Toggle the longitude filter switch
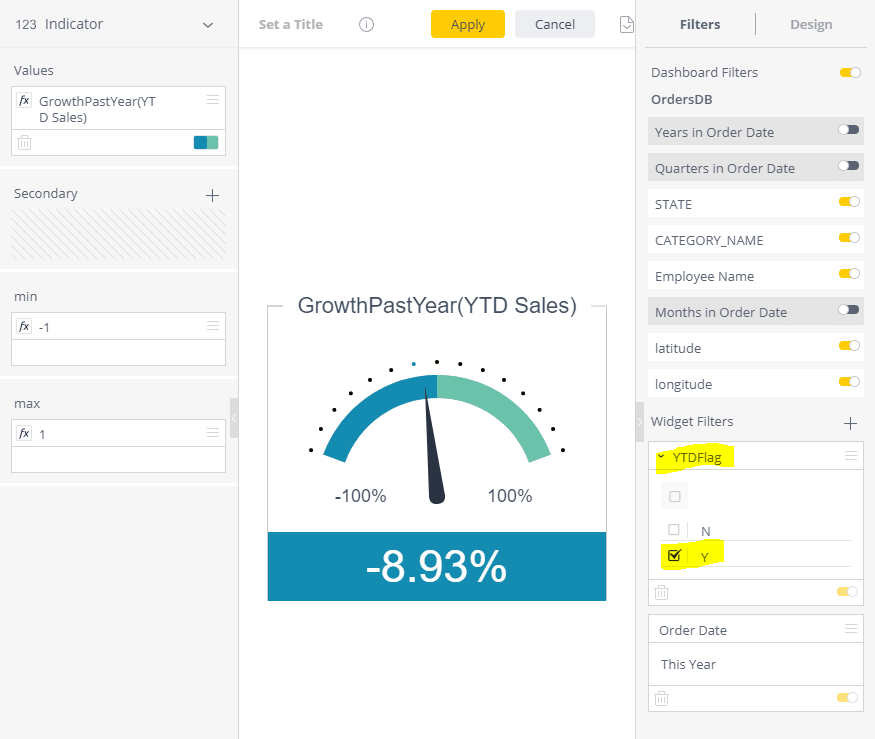This screenshot has width=875, height=739. (x=849, y=382)
